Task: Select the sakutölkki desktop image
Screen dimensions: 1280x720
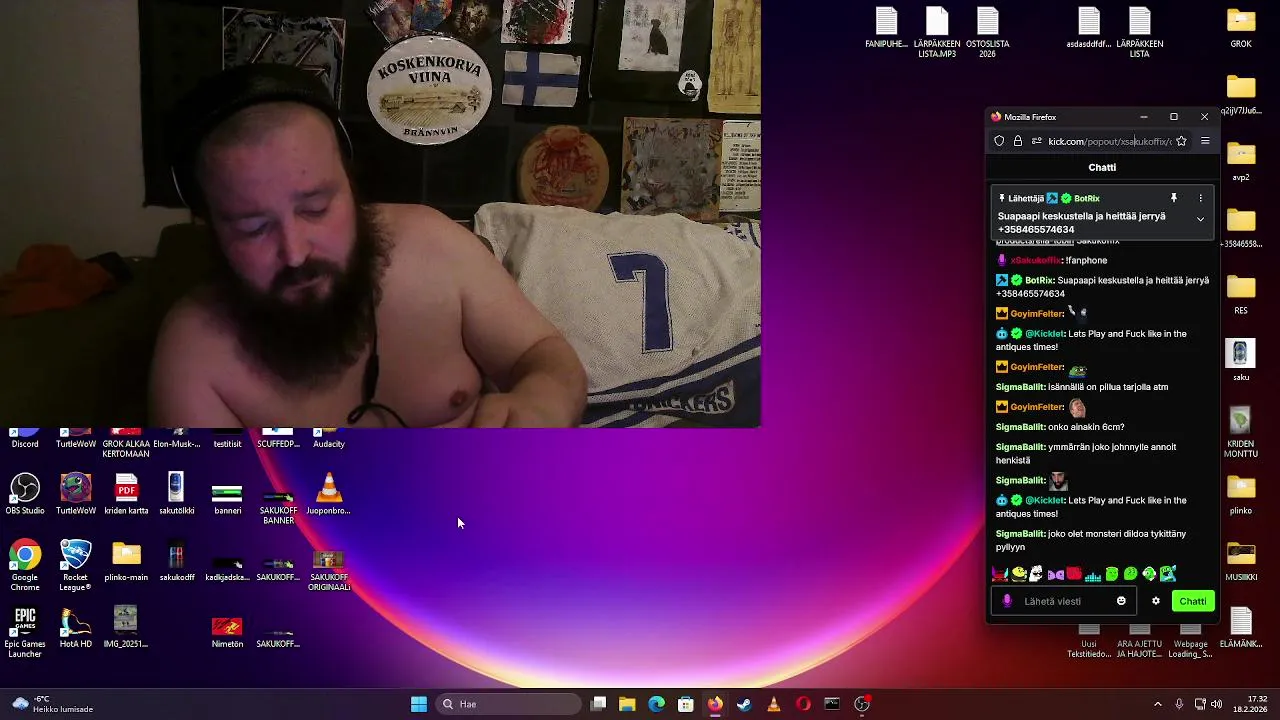Action: (x=176, y=494)
